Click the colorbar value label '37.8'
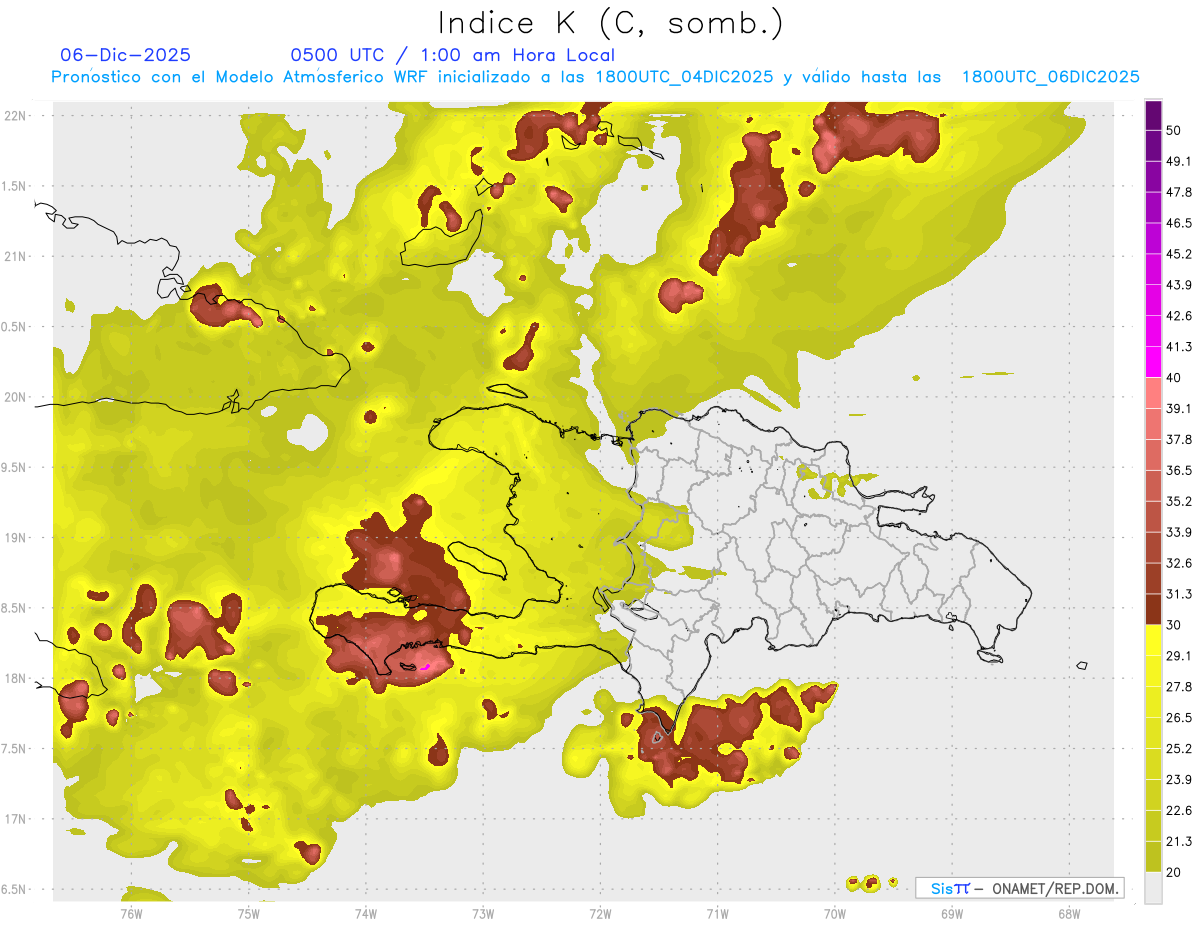Image resolution: width=1200 pixels, height=927 pixels. 1178,439
